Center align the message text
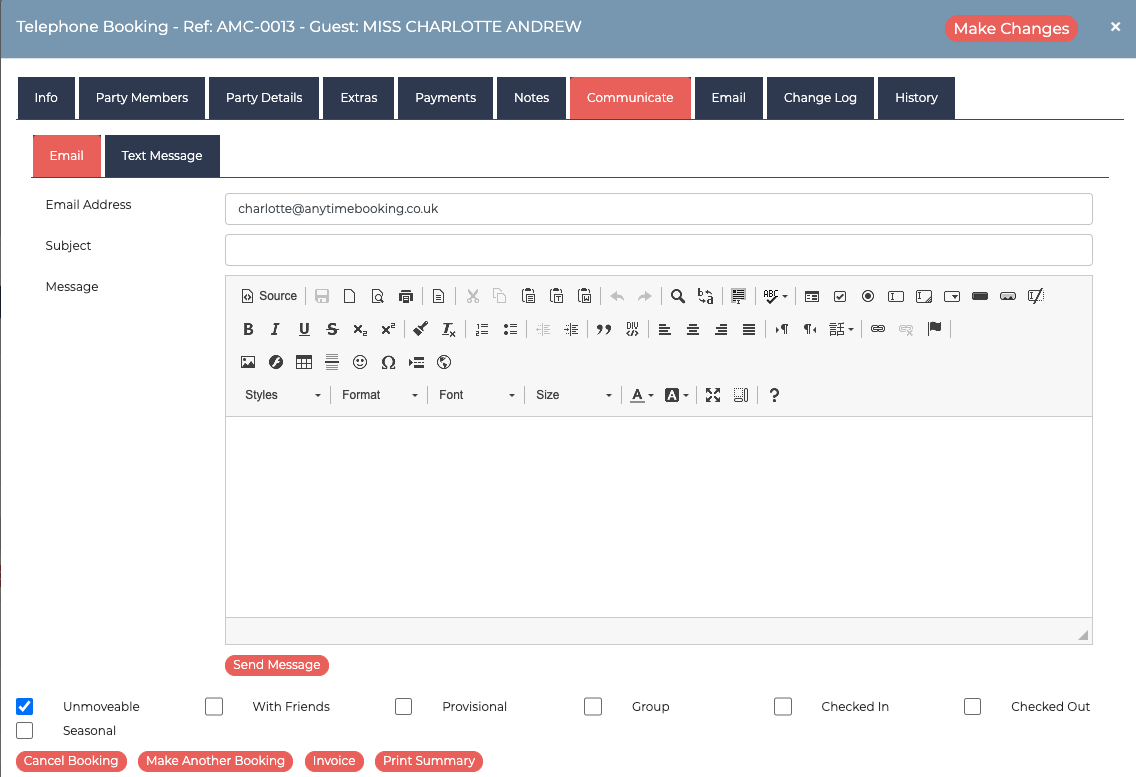Image resolution: width=1136 pixels, height=777 pixels. coord(693,329)
